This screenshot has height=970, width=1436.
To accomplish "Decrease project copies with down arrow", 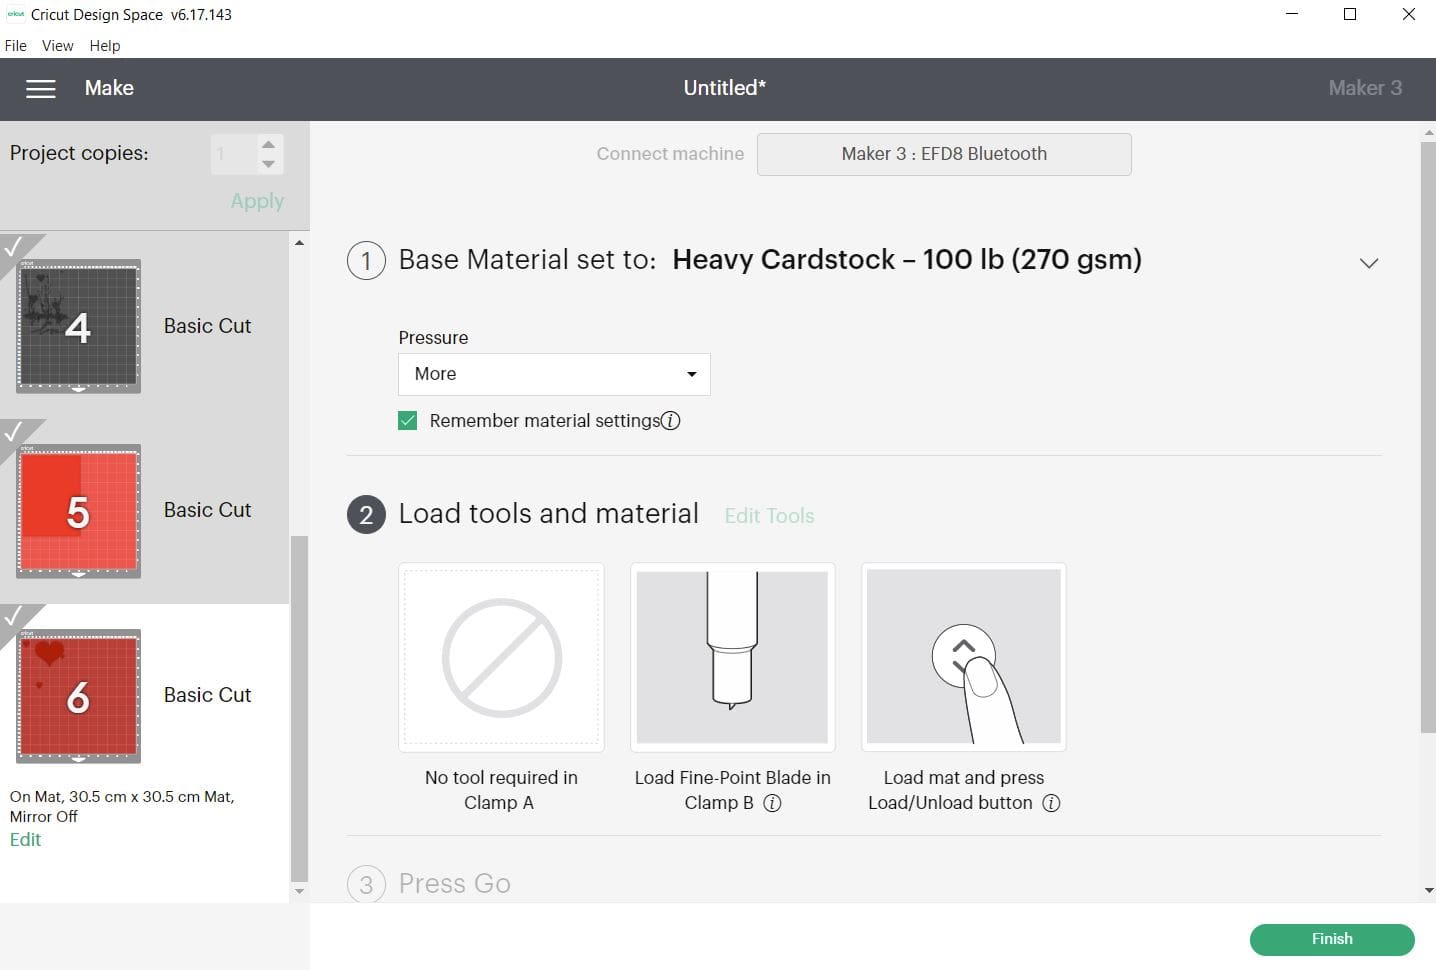I will tap(268, 165).
